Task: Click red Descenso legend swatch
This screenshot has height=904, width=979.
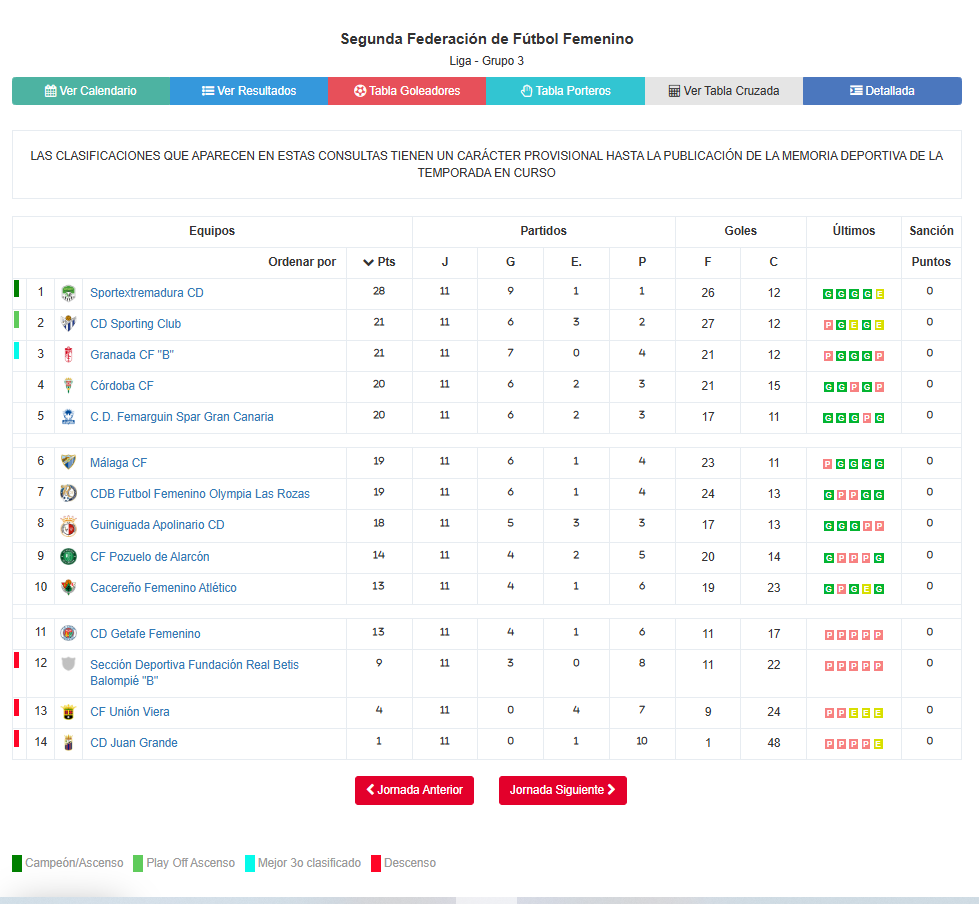Action: point(376,863)
